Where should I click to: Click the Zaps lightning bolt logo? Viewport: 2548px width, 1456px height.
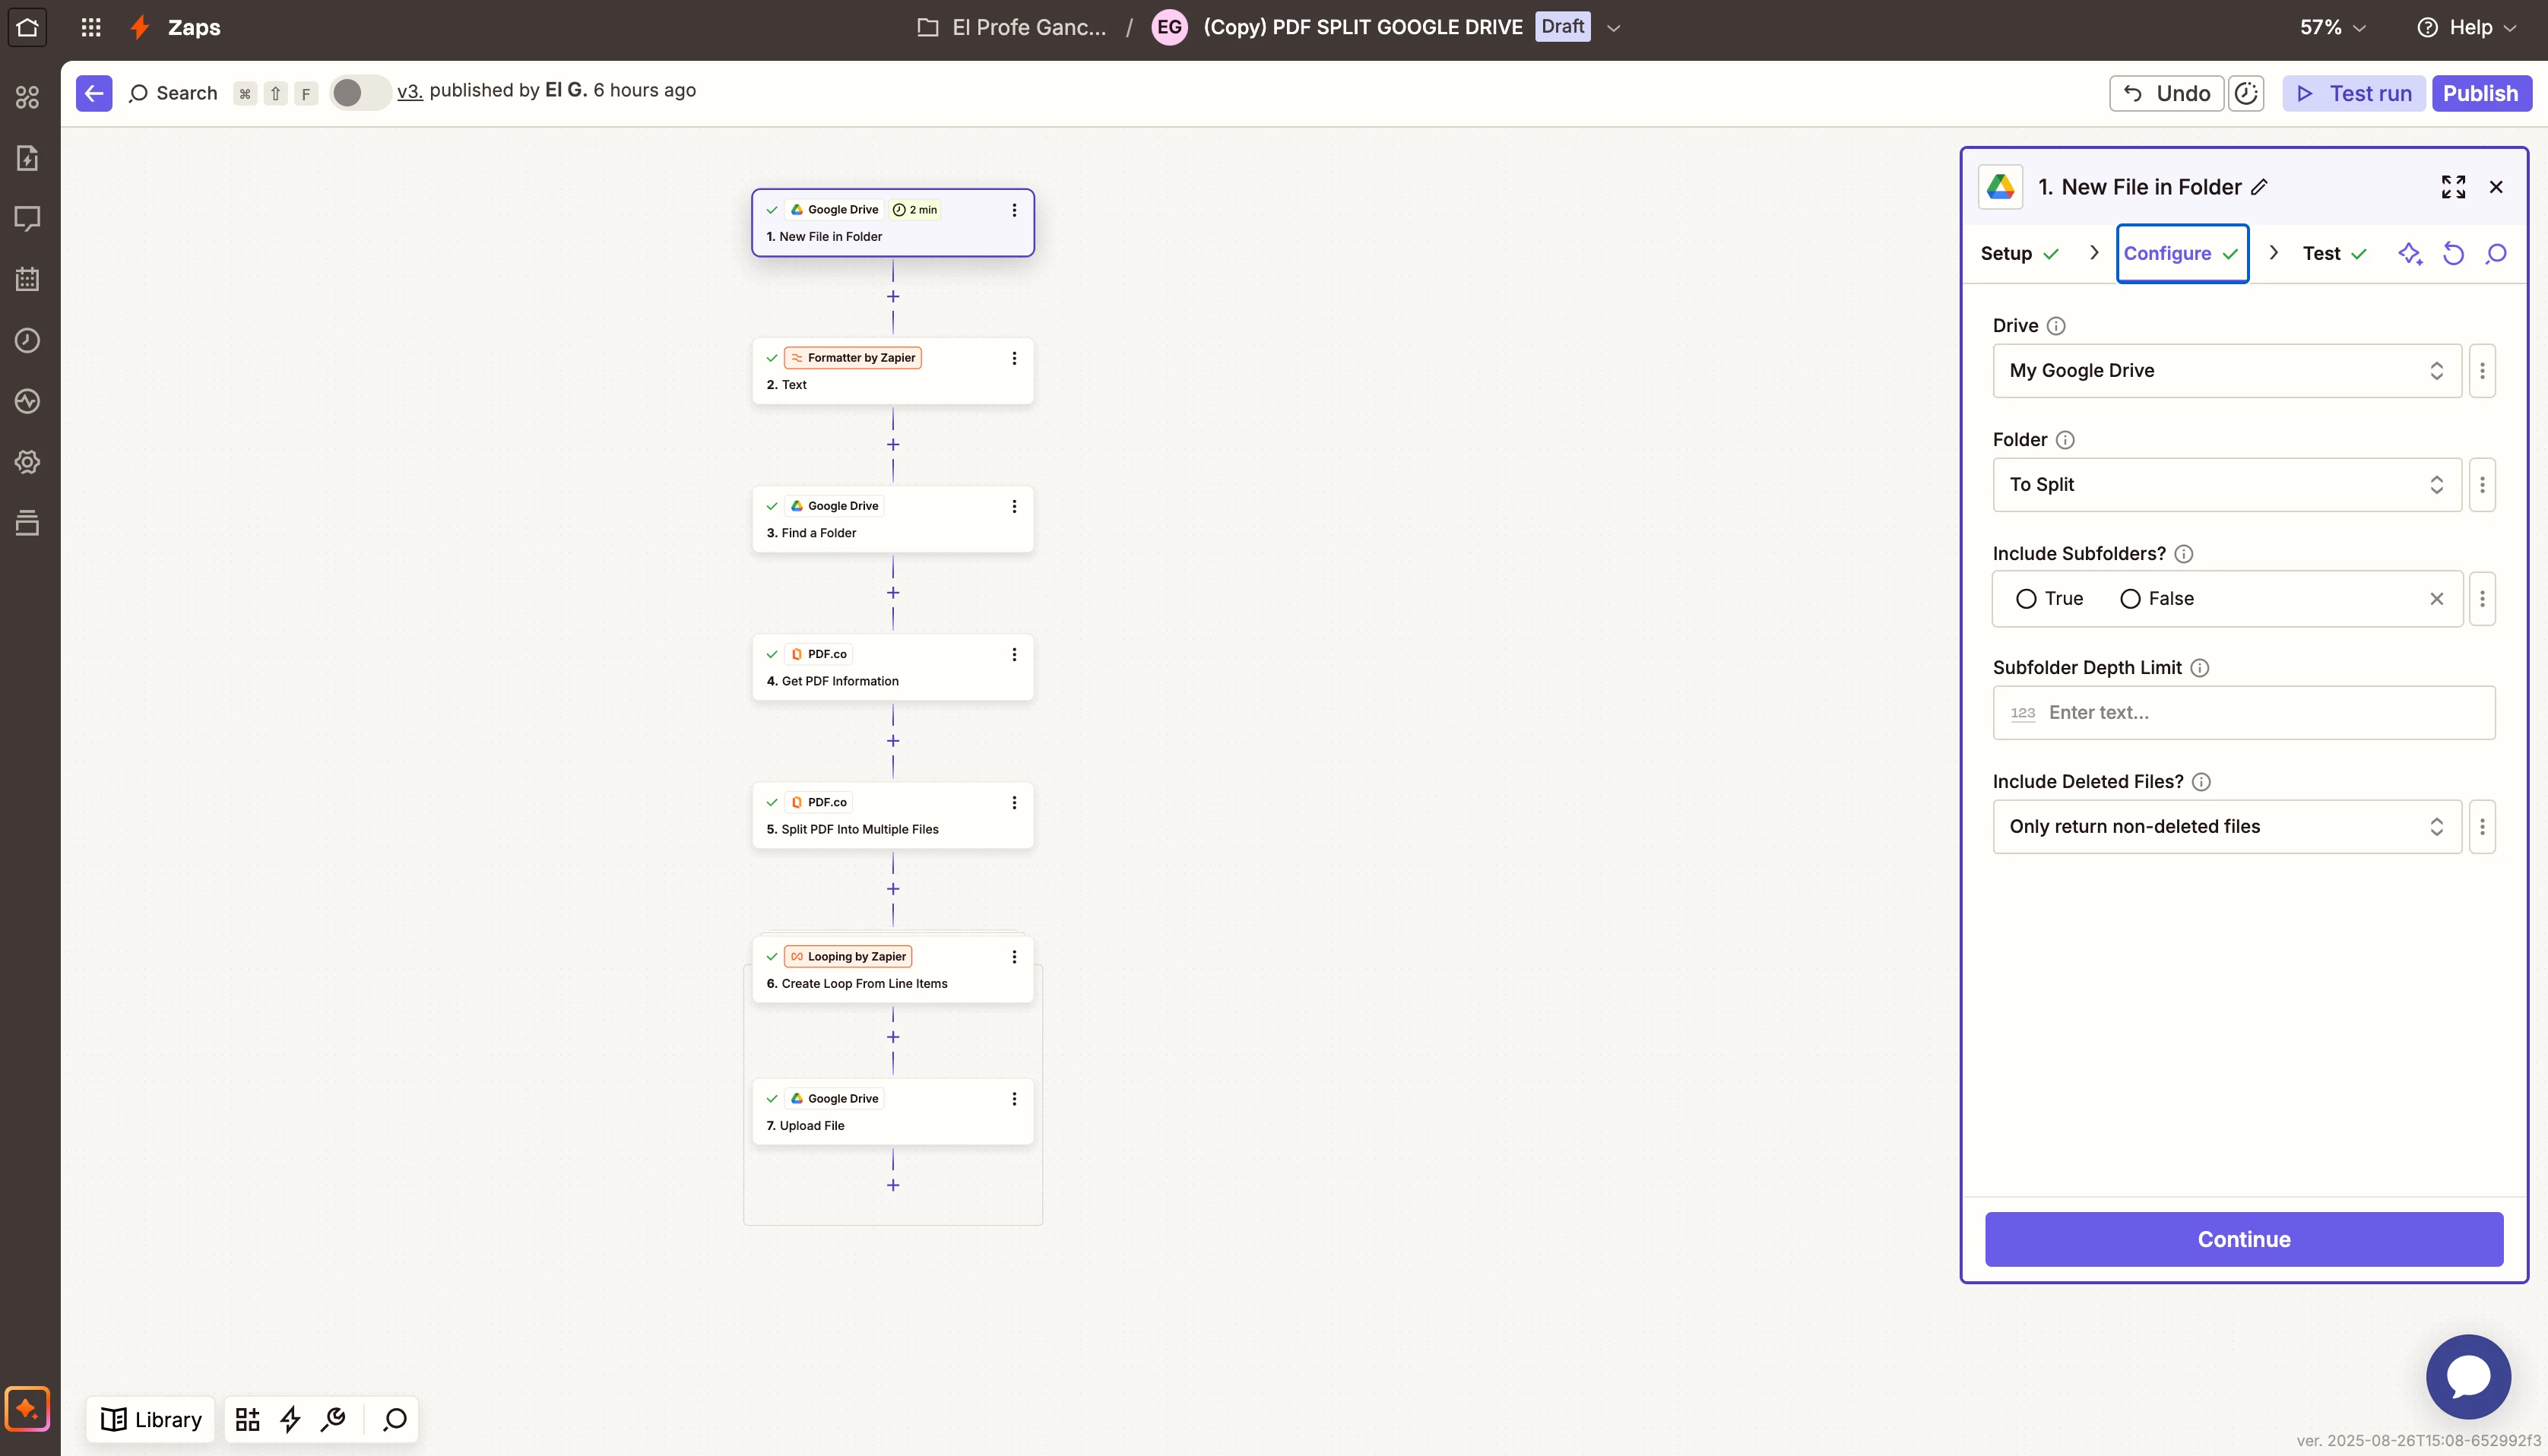pos(140,27)
